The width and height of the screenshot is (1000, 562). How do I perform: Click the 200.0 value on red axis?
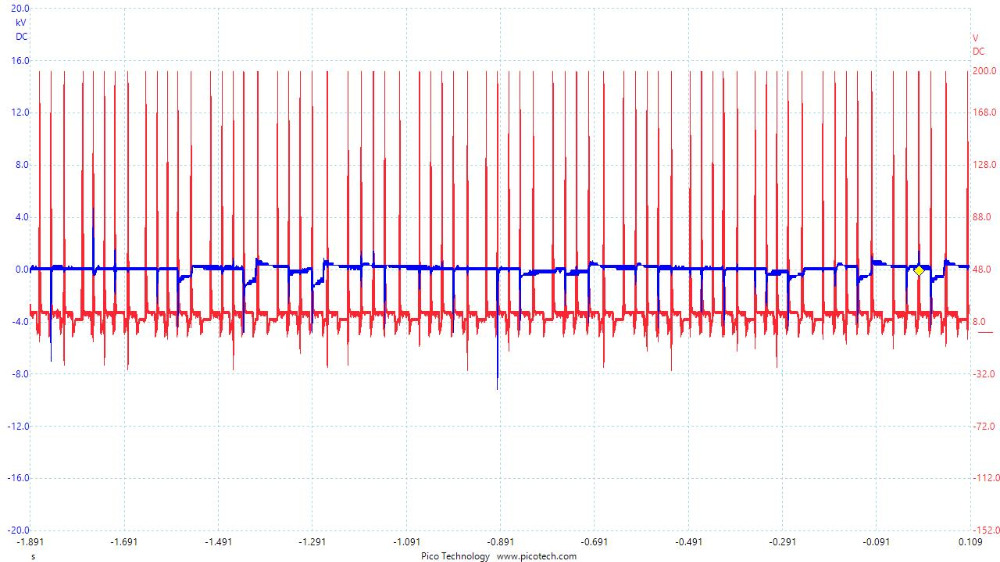984,71
